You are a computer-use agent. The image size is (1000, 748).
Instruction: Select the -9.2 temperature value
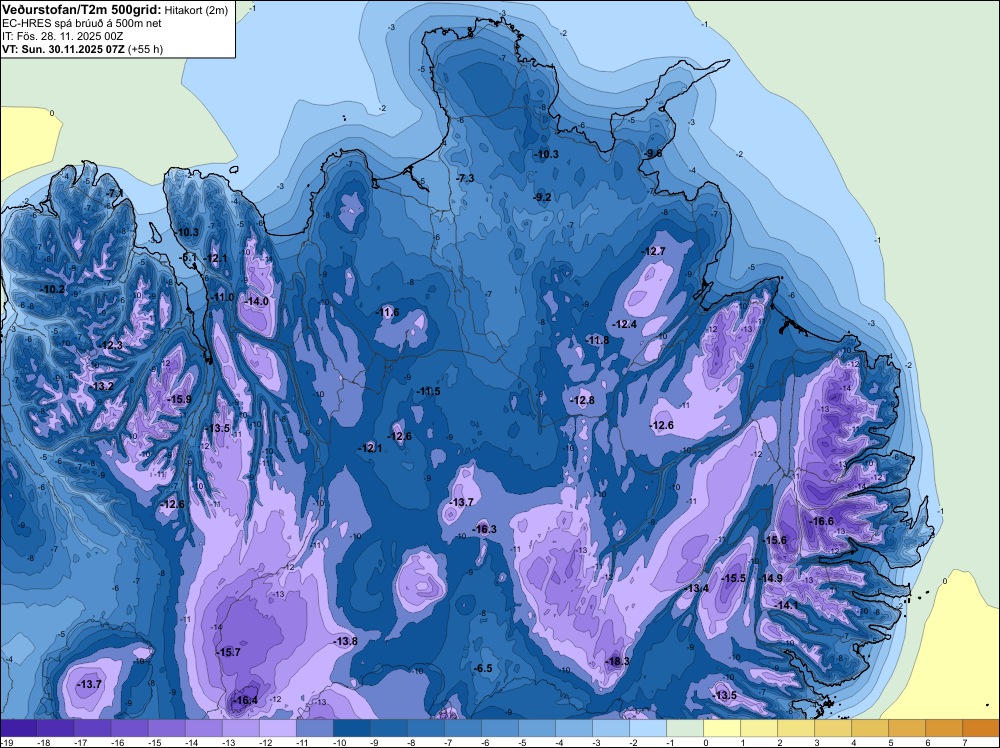[541, 197]
